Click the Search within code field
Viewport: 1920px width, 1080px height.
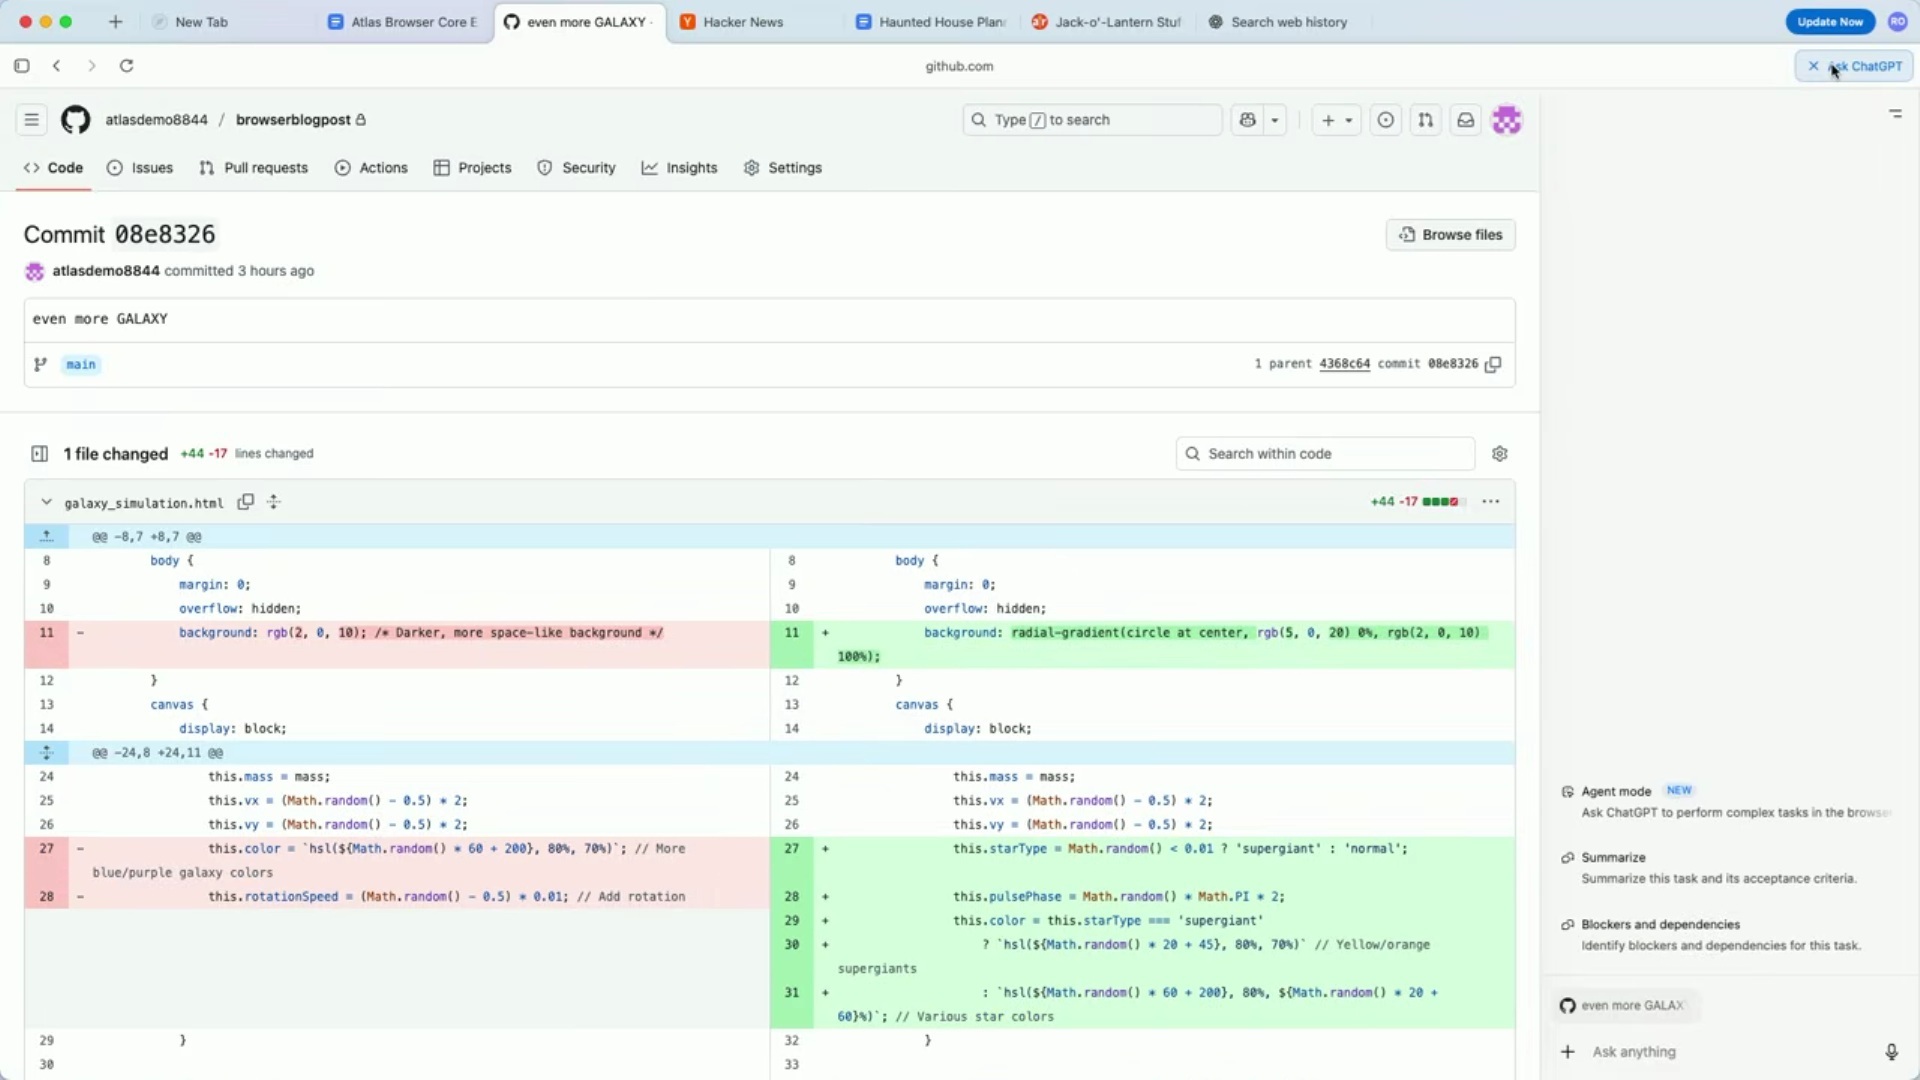pos(1325,454)
